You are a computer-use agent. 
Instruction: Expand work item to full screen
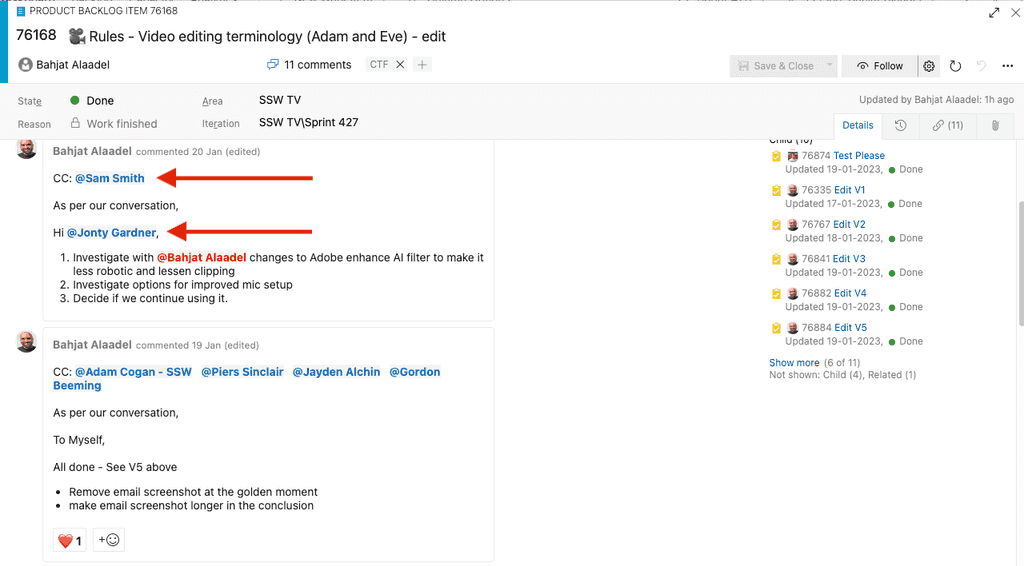pyautogui.click(x=994, y=13)
